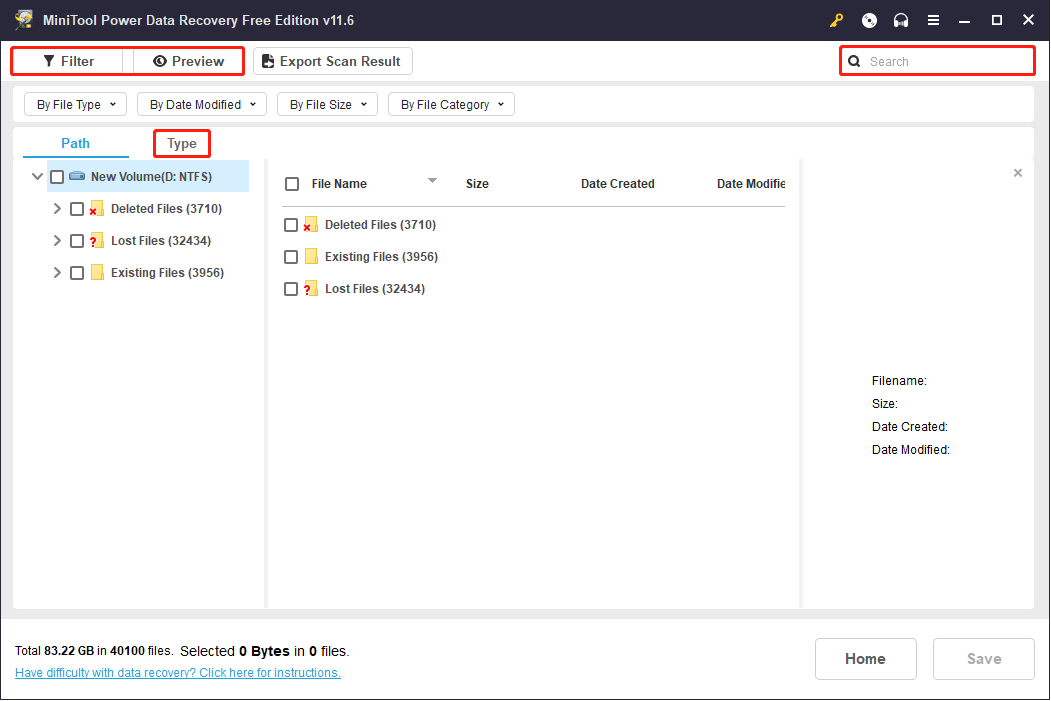Open the By File Type dropdown
The height and width of the screenshot is (701, 1051).
pos(76,105)
